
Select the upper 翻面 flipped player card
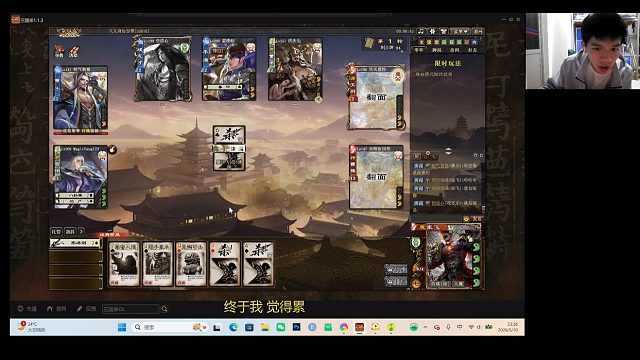click(x=376, y=97)
